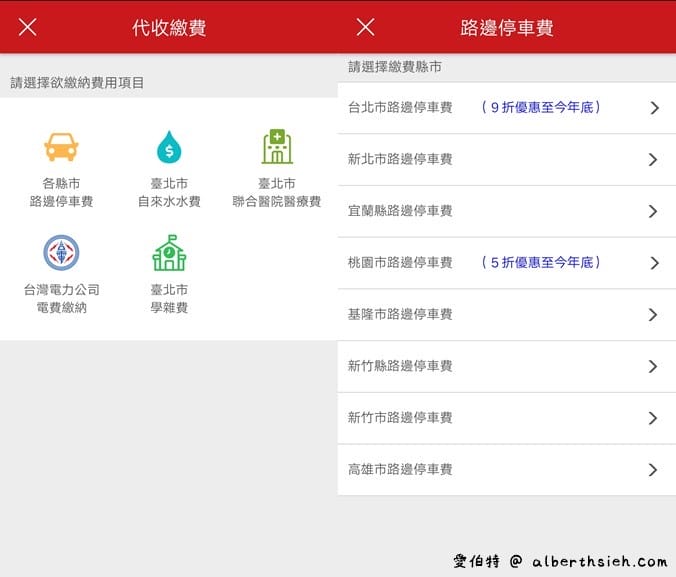Tap the hospital 聯合醫院醫療費 icon
Screen dimensions: 676x577
pyautogui.click(x=277, y=147)
